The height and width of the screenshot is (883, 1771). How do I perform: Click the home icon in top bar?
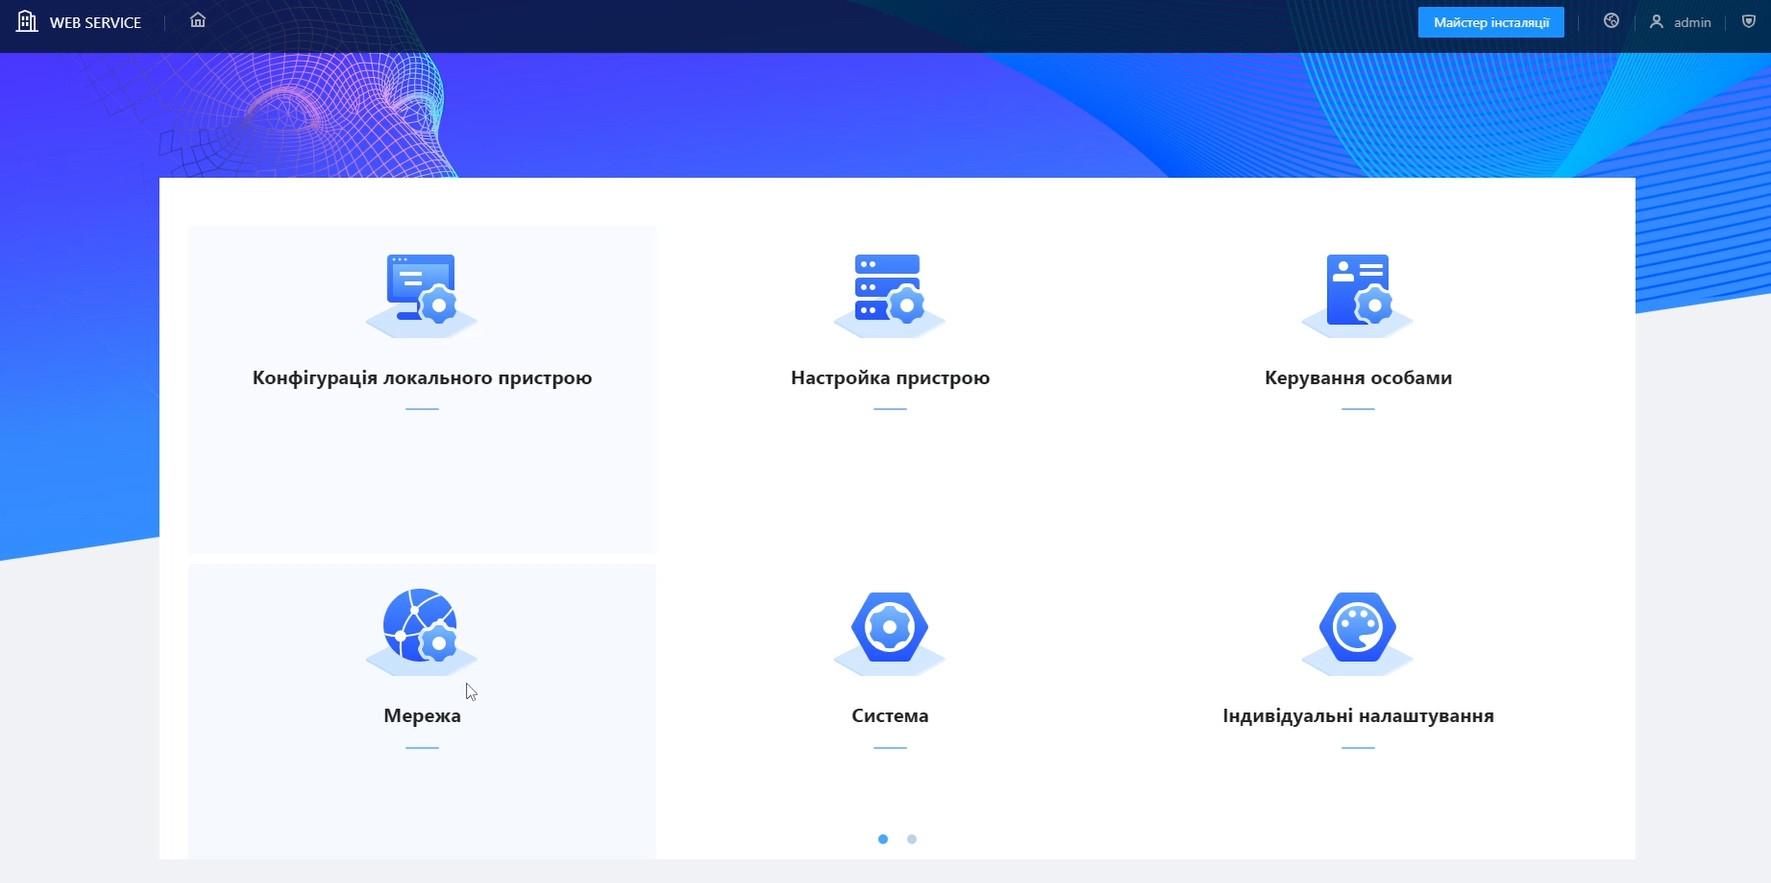tap(198, 20)
